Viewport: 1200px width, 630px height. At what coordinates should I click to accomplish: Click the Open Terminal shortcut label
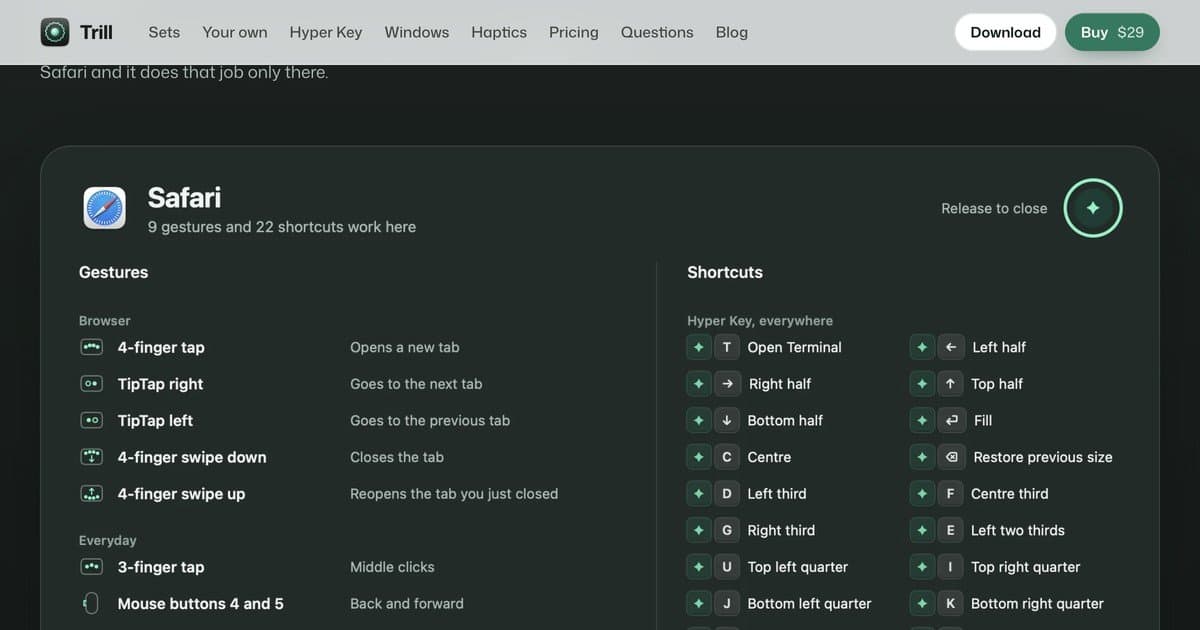[795, 347]
